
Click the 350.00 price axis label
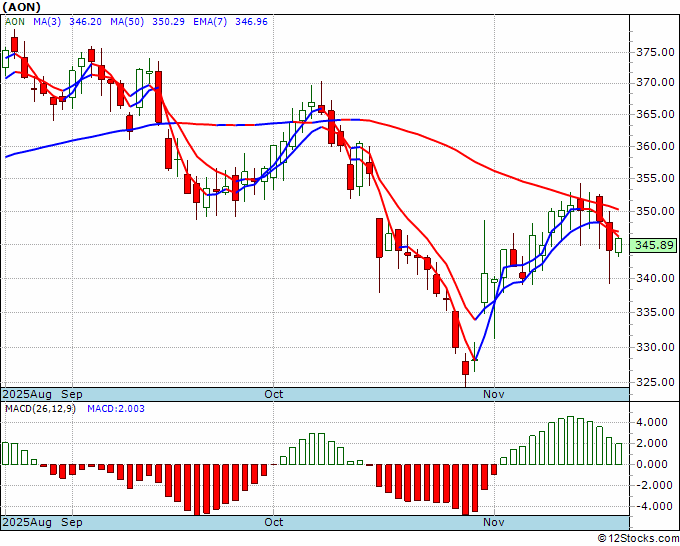[655, 211]
